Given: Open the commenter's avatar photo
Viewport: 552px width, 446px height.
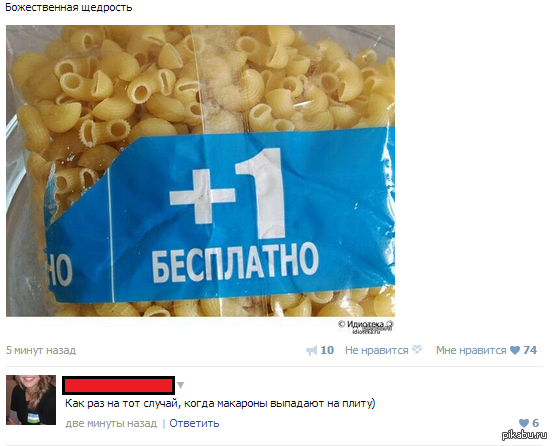Looking at the screenshot, I should click(31, 400).
